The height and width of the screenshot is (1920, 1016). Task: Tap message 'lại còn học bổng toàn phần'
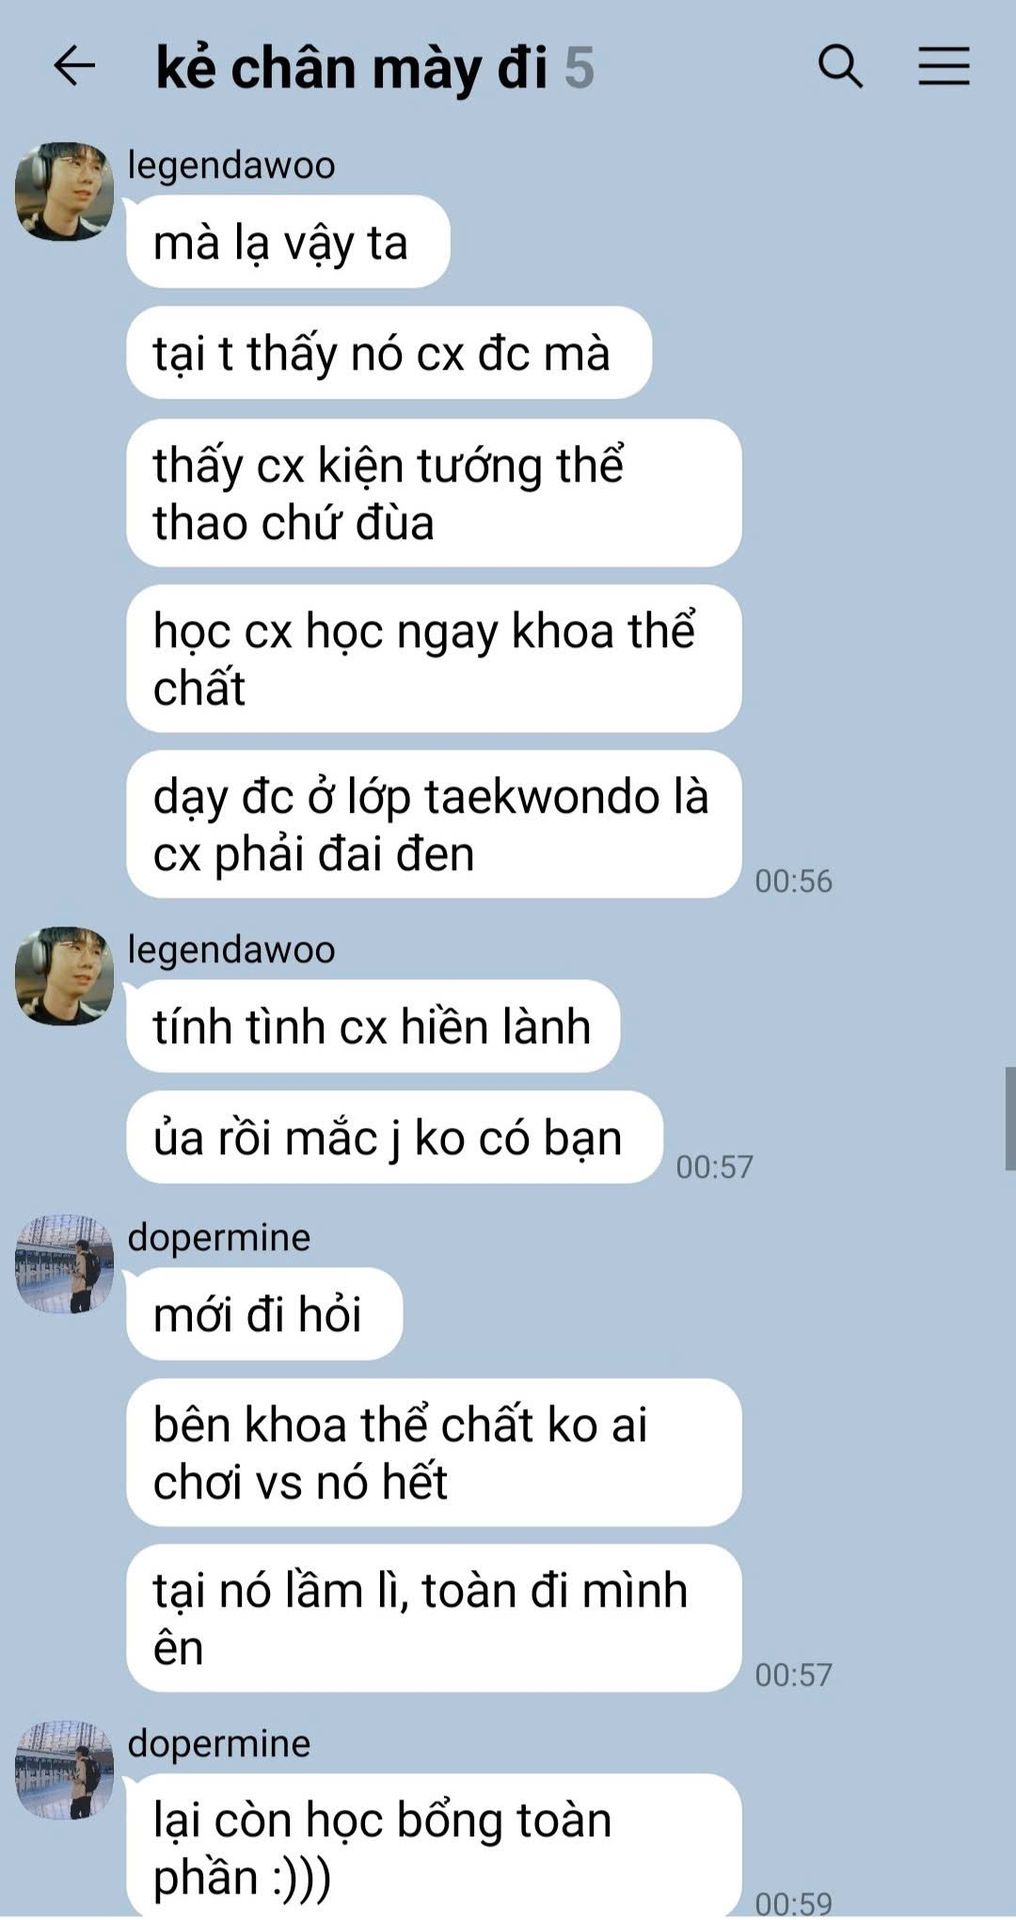click(434, 1846)
